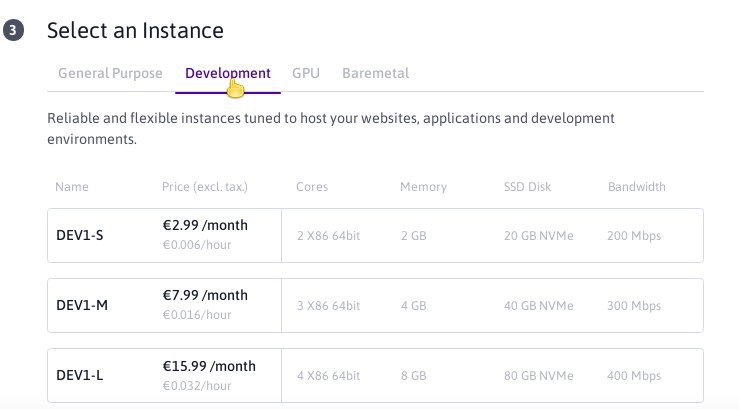Click the Price (excl. tax.) column header

tap(205, 187)
